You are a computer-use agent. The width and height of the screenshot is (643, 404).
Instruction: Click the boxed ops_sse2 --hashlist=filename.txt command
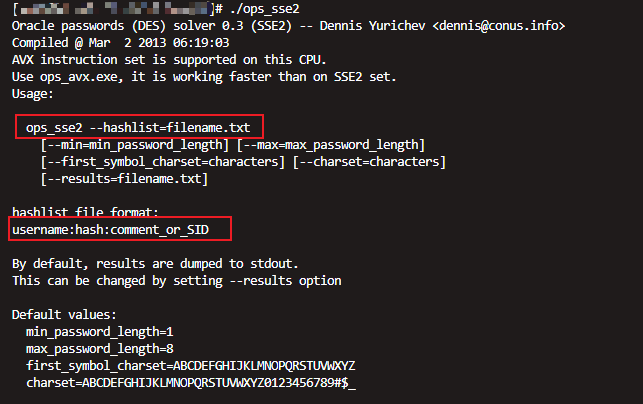tap(139, 126)
